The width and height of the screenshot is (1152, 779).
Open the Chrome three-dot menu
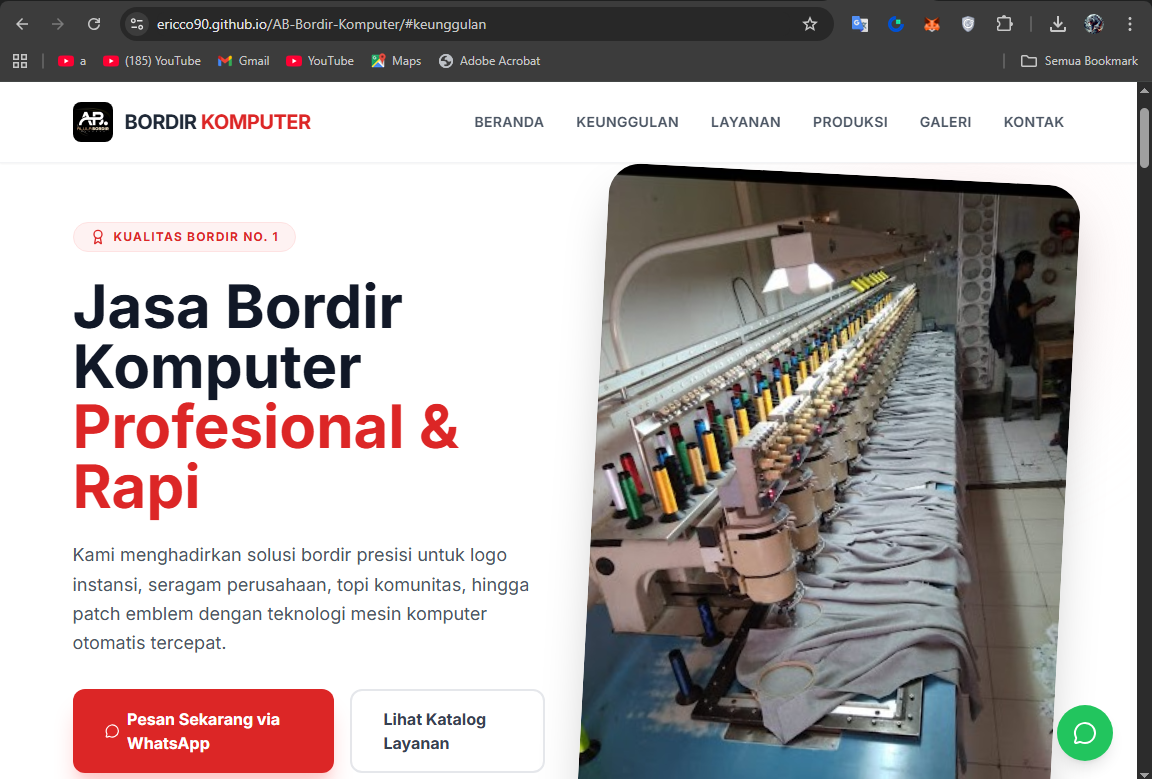(x=1130, y=23)
